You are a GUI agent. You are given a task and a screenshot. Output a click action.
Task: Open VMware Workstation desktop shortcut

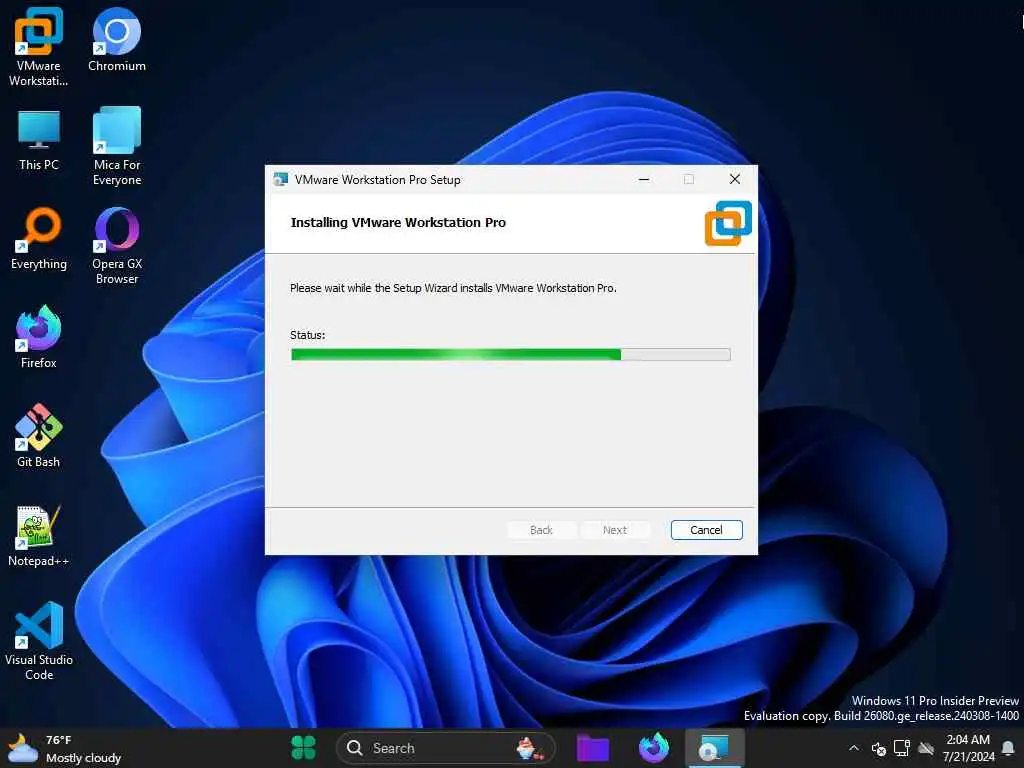[x=39, y=46]
